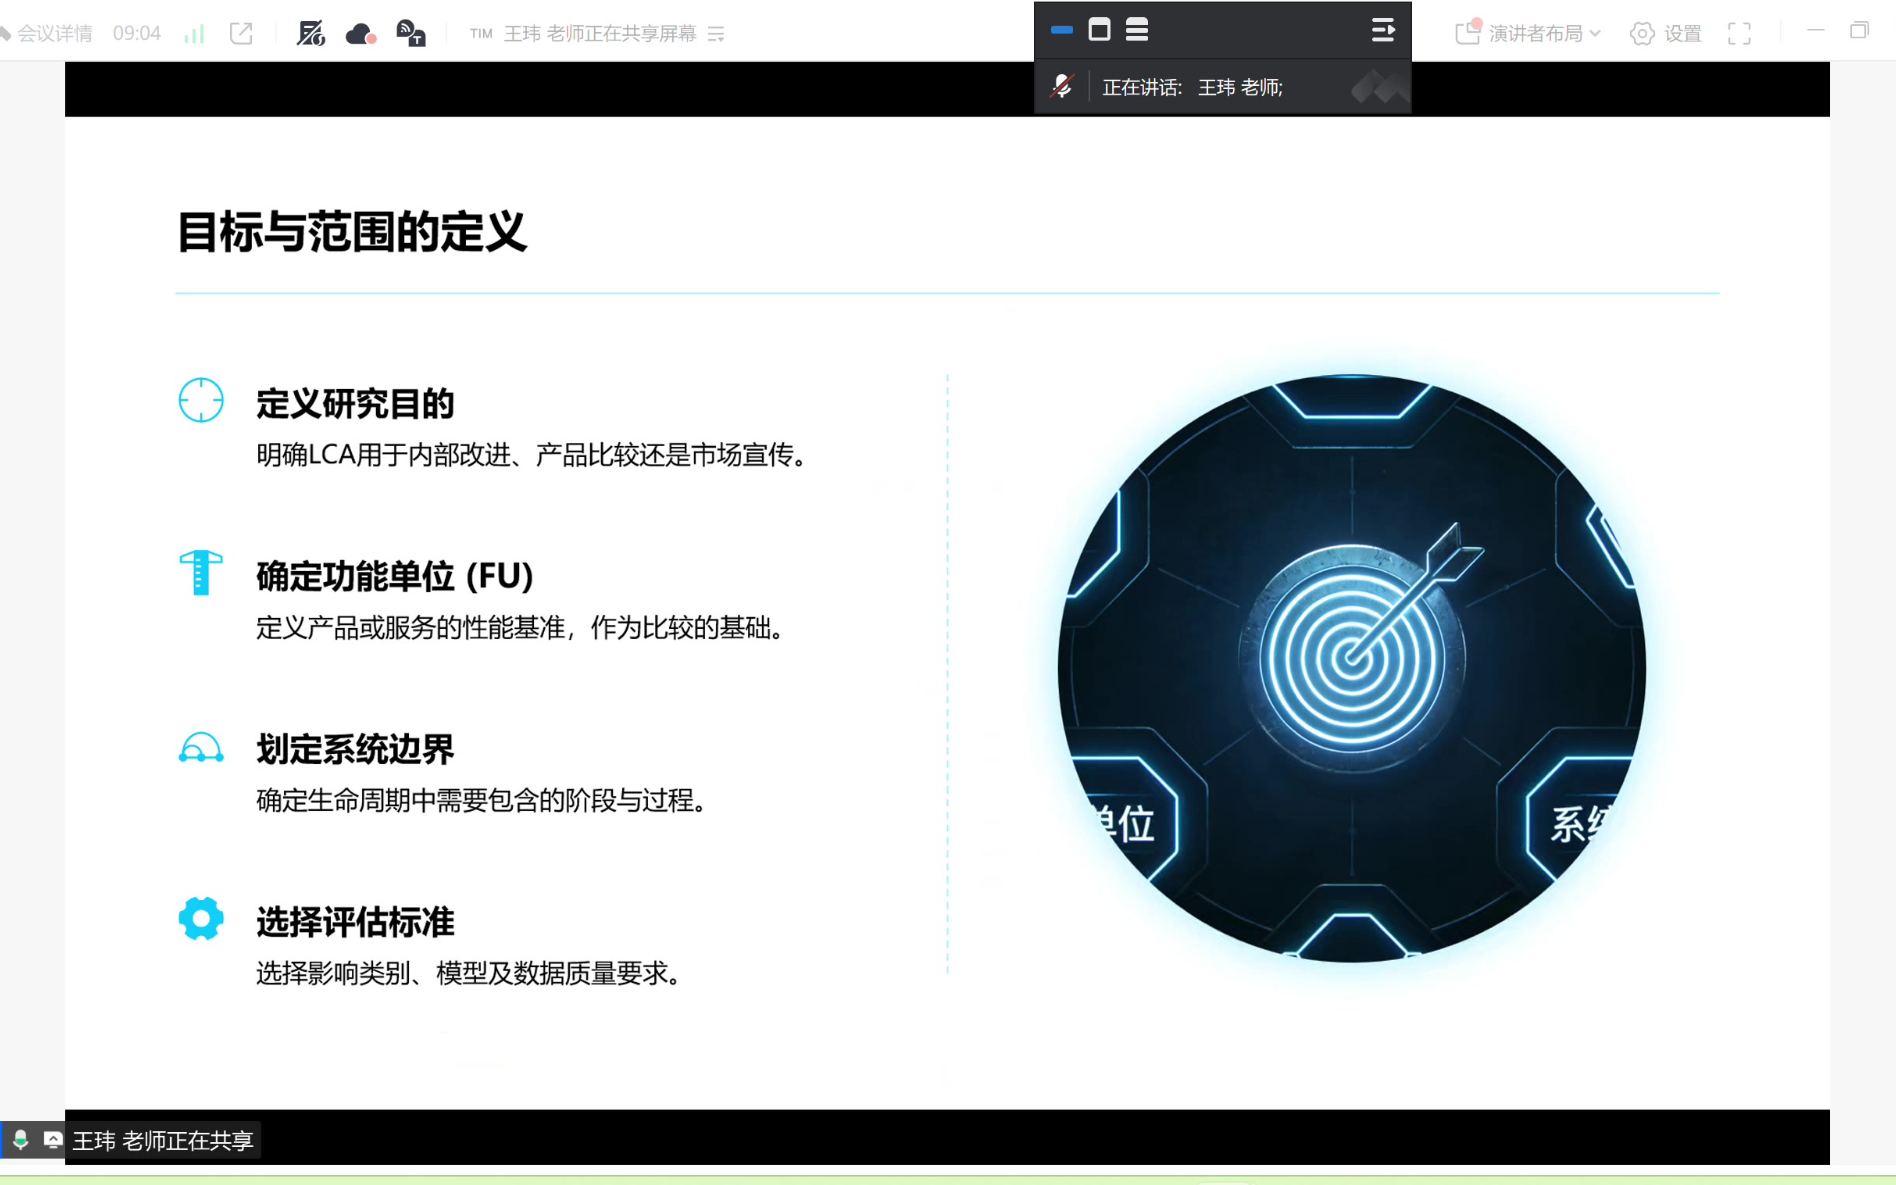
Task: Open the real-time captions translation icon
Action: (x=410, y=33)
